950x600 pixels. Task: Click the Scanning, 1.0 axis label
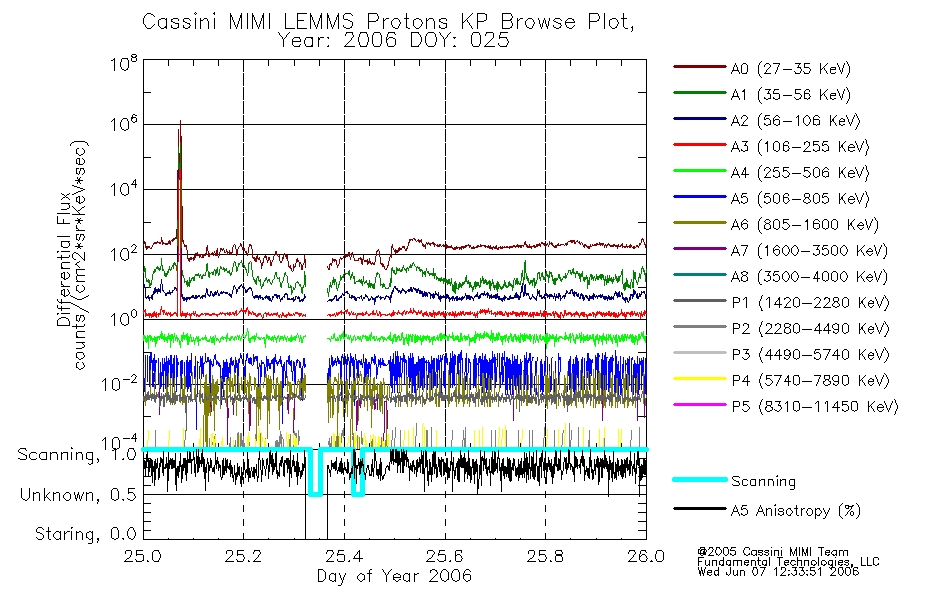[77, 455]
